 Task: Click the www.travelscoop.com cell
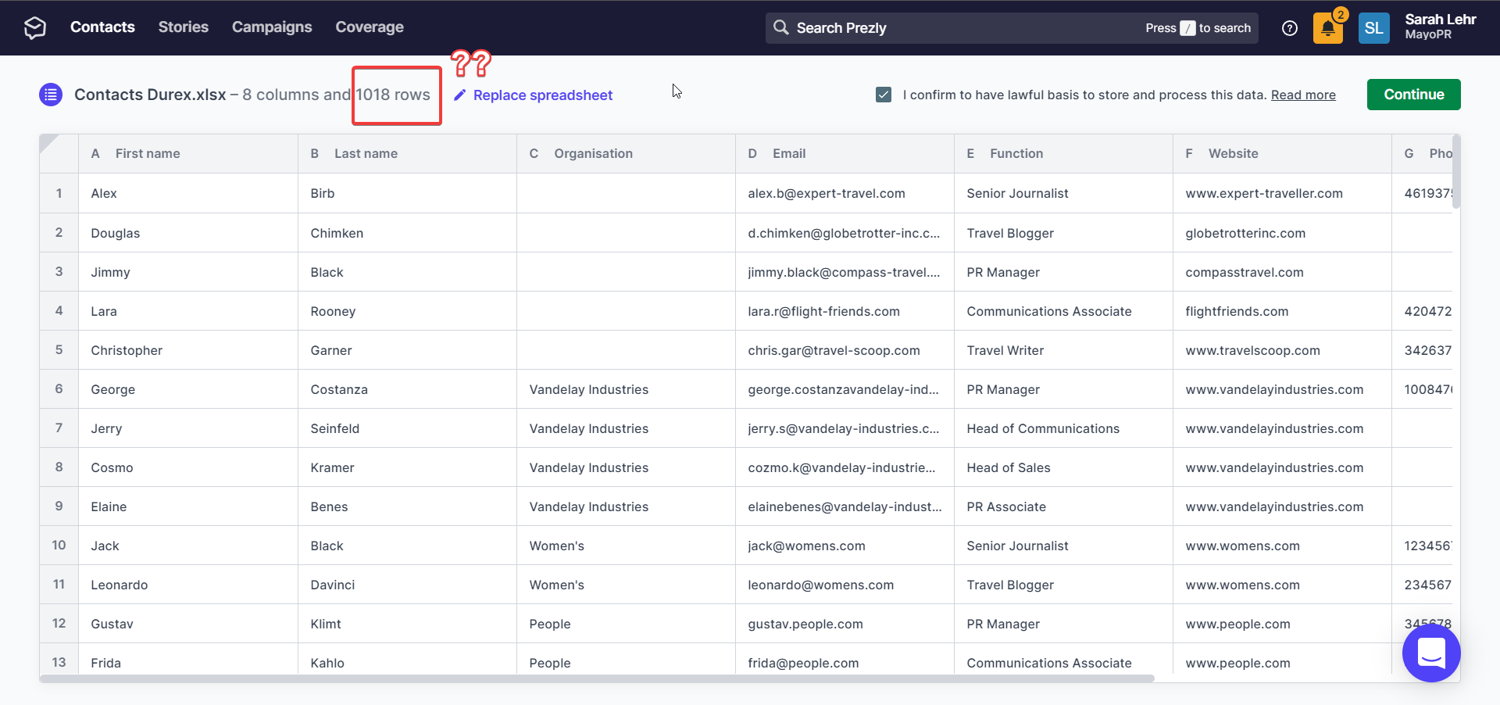tap(1283, 350)
